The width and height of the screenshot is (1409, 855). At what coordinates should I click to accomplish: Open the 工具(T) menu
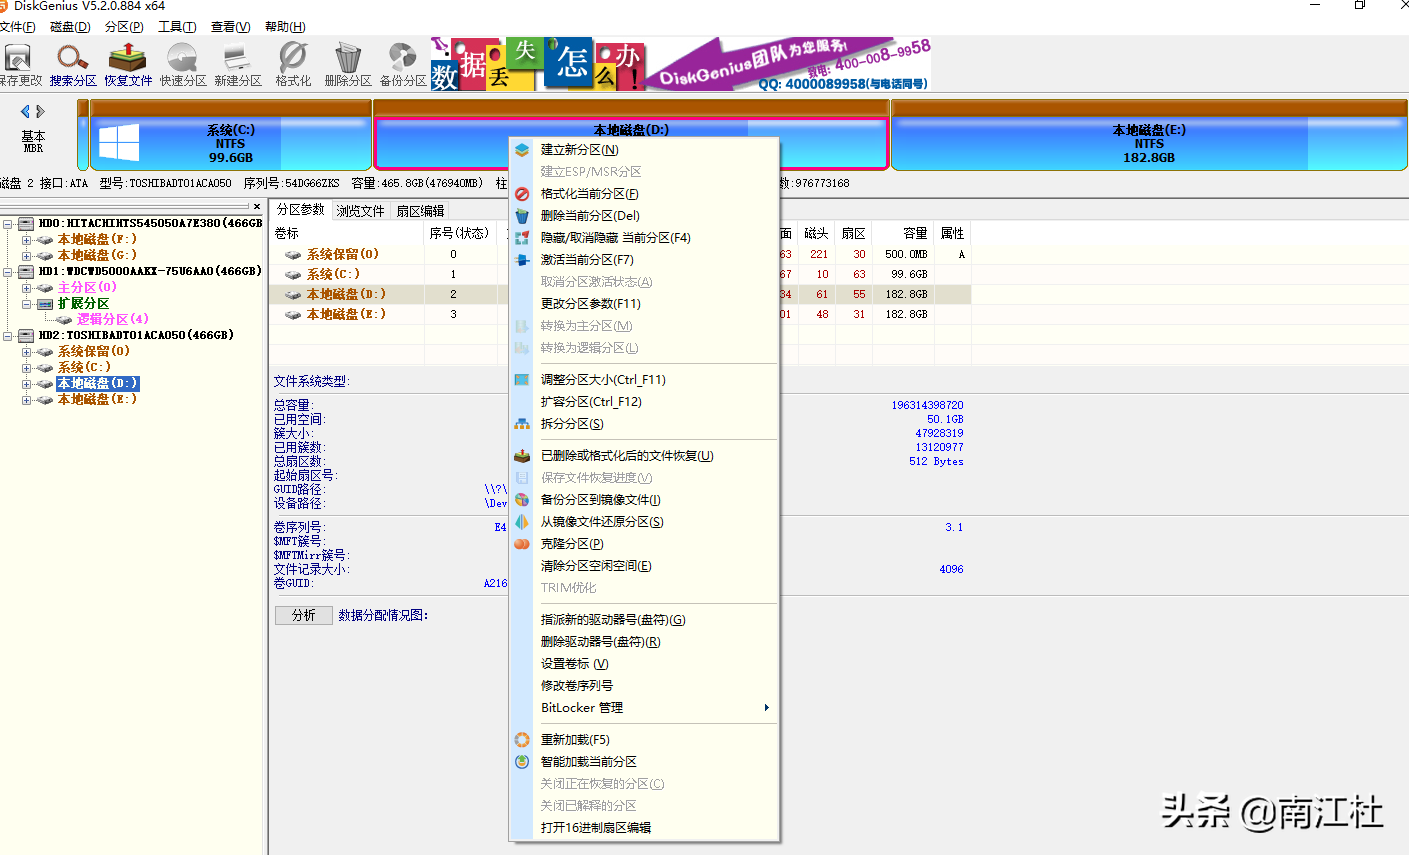pyautogui.click(x=177, y=27)
